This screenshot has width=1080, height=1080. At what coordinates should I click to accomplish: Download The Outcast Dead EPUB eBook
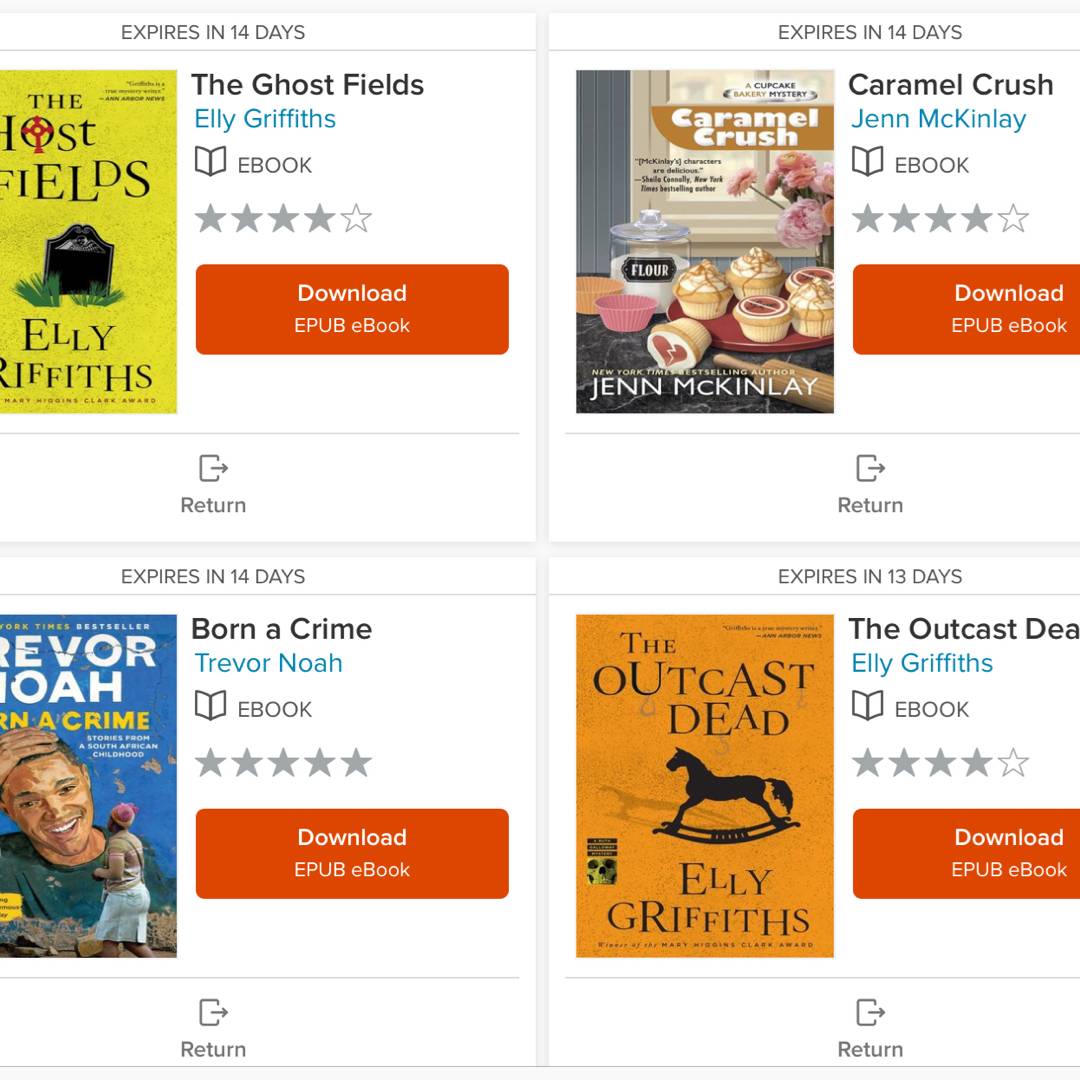tap(966, 853)
